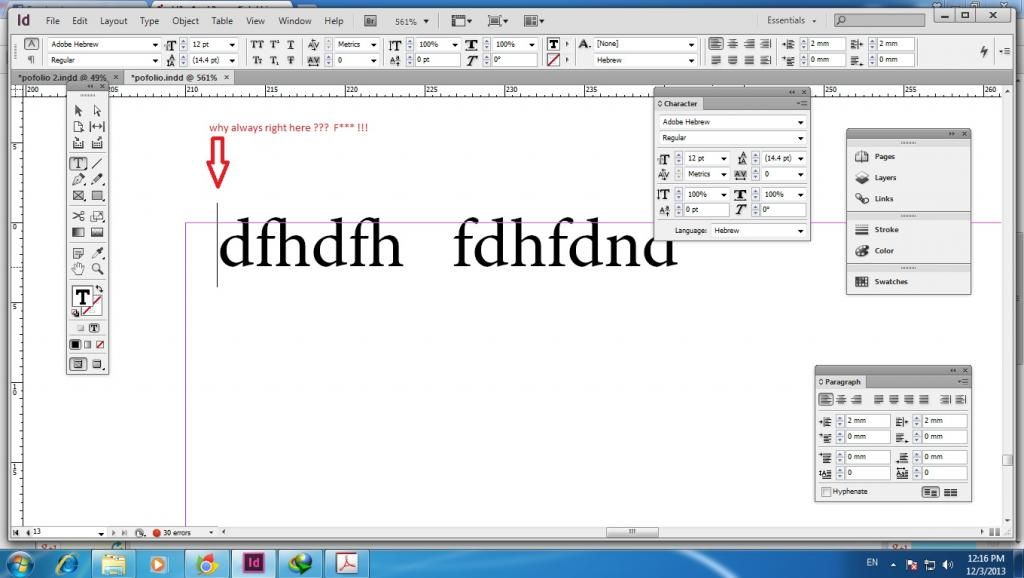The width and height of the screenshot is (1024, 578).
Task: Open the Character panel flyout menu
Action: click(802, 104)
